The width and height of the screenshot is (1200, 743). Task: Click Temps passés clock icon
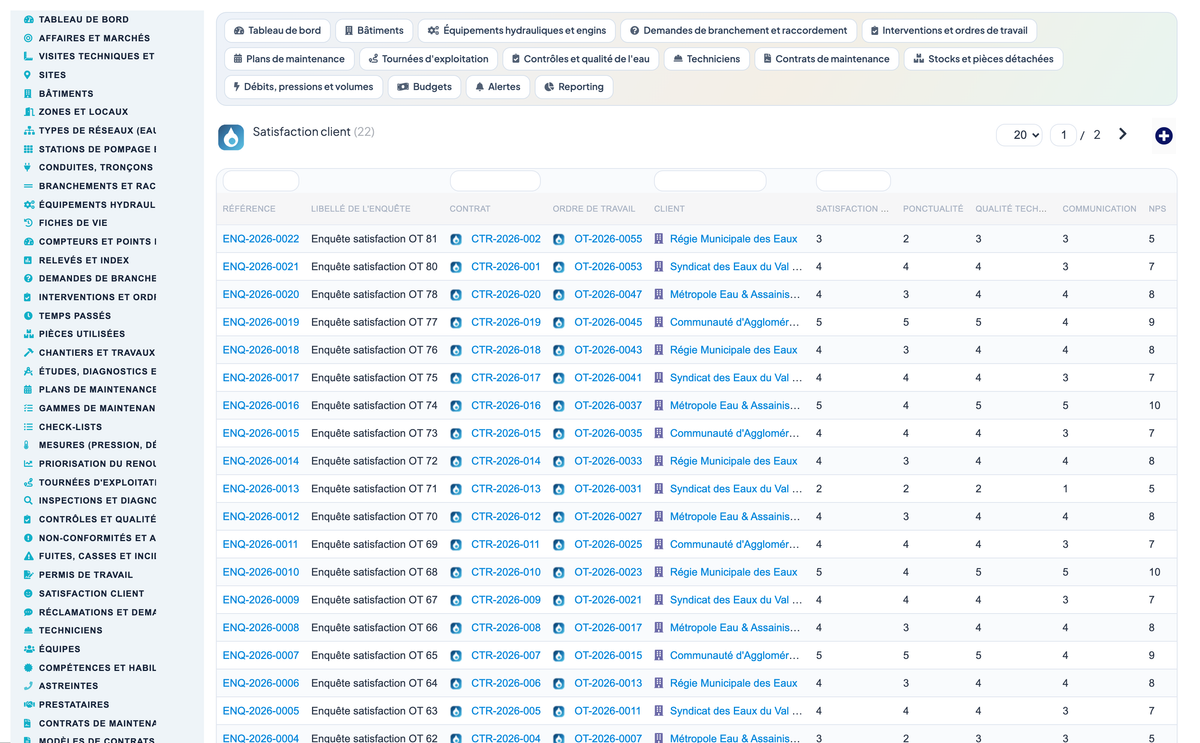point(28,316)
